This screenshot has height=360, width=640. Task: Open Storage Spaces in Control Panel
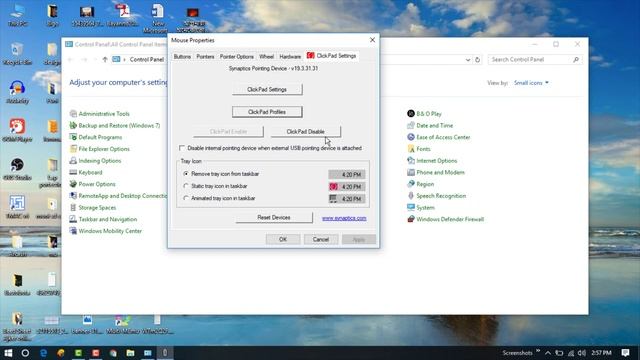click(97, 208)
